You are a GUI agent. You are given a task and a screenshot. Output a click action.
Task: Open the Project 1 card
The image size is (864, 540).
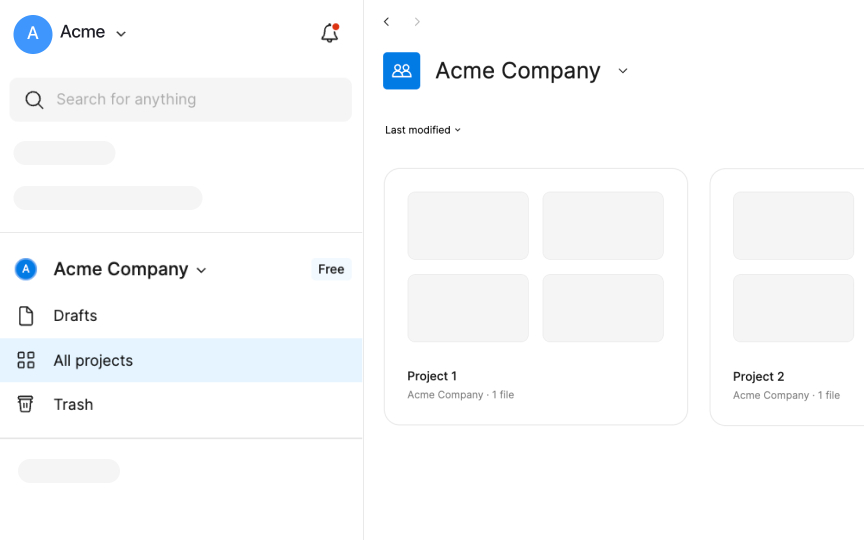click(x=536, y=297)
